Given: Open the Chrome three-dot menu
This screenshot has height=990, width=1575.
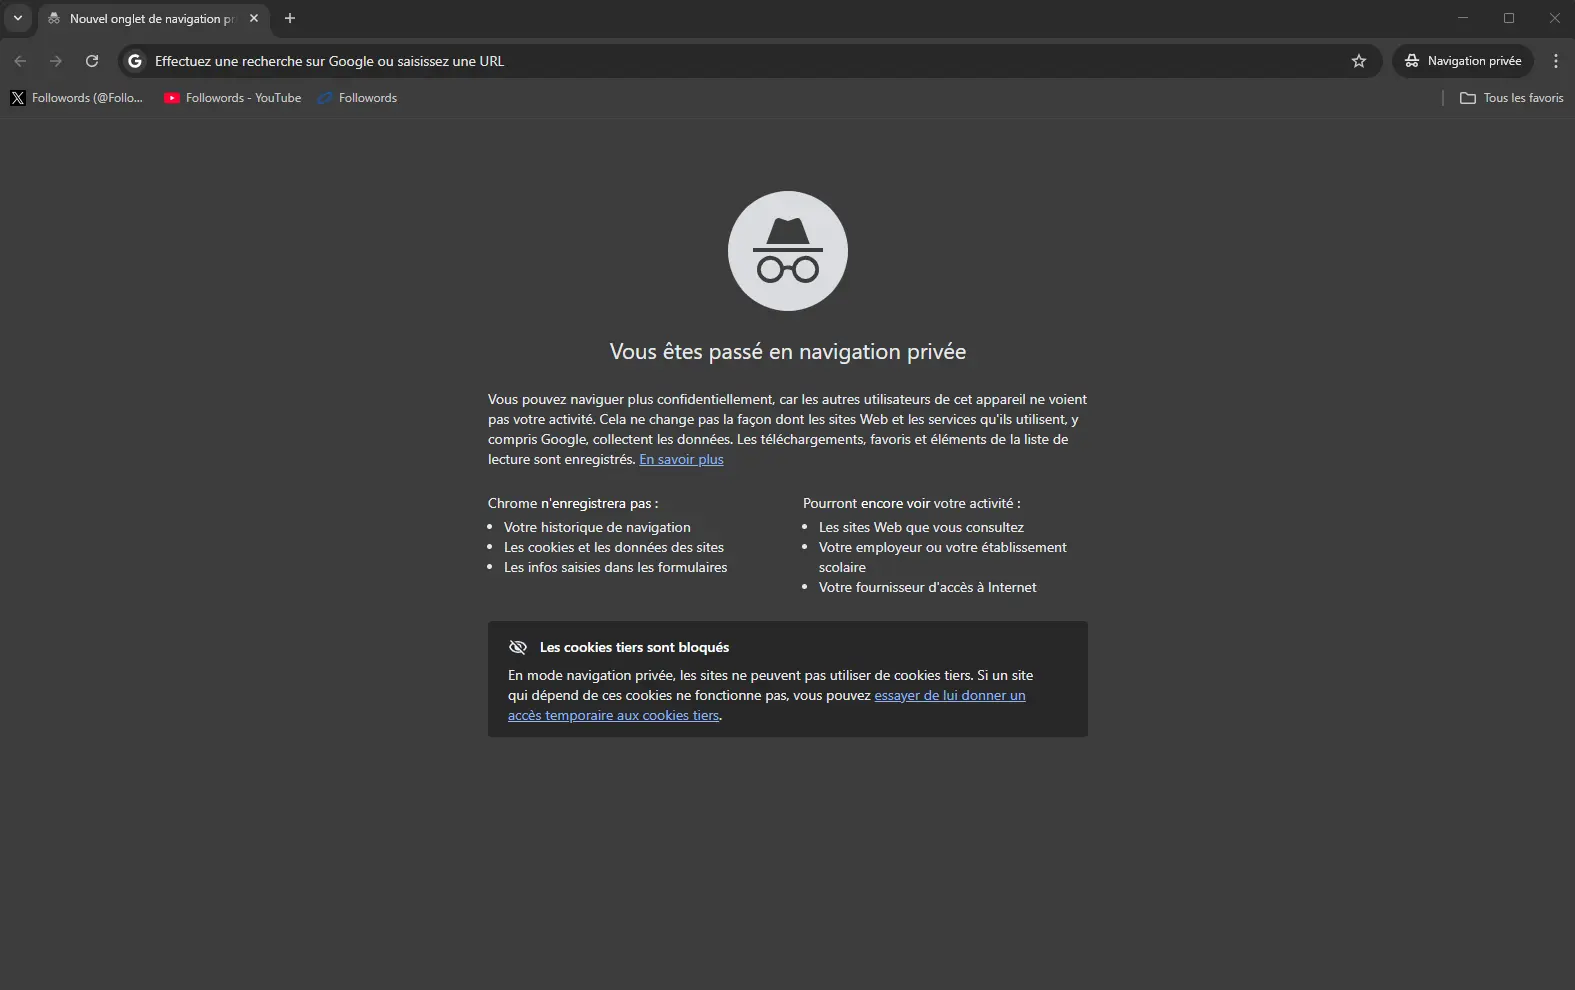Looking at the screenshot, I should coord(1556,61).
